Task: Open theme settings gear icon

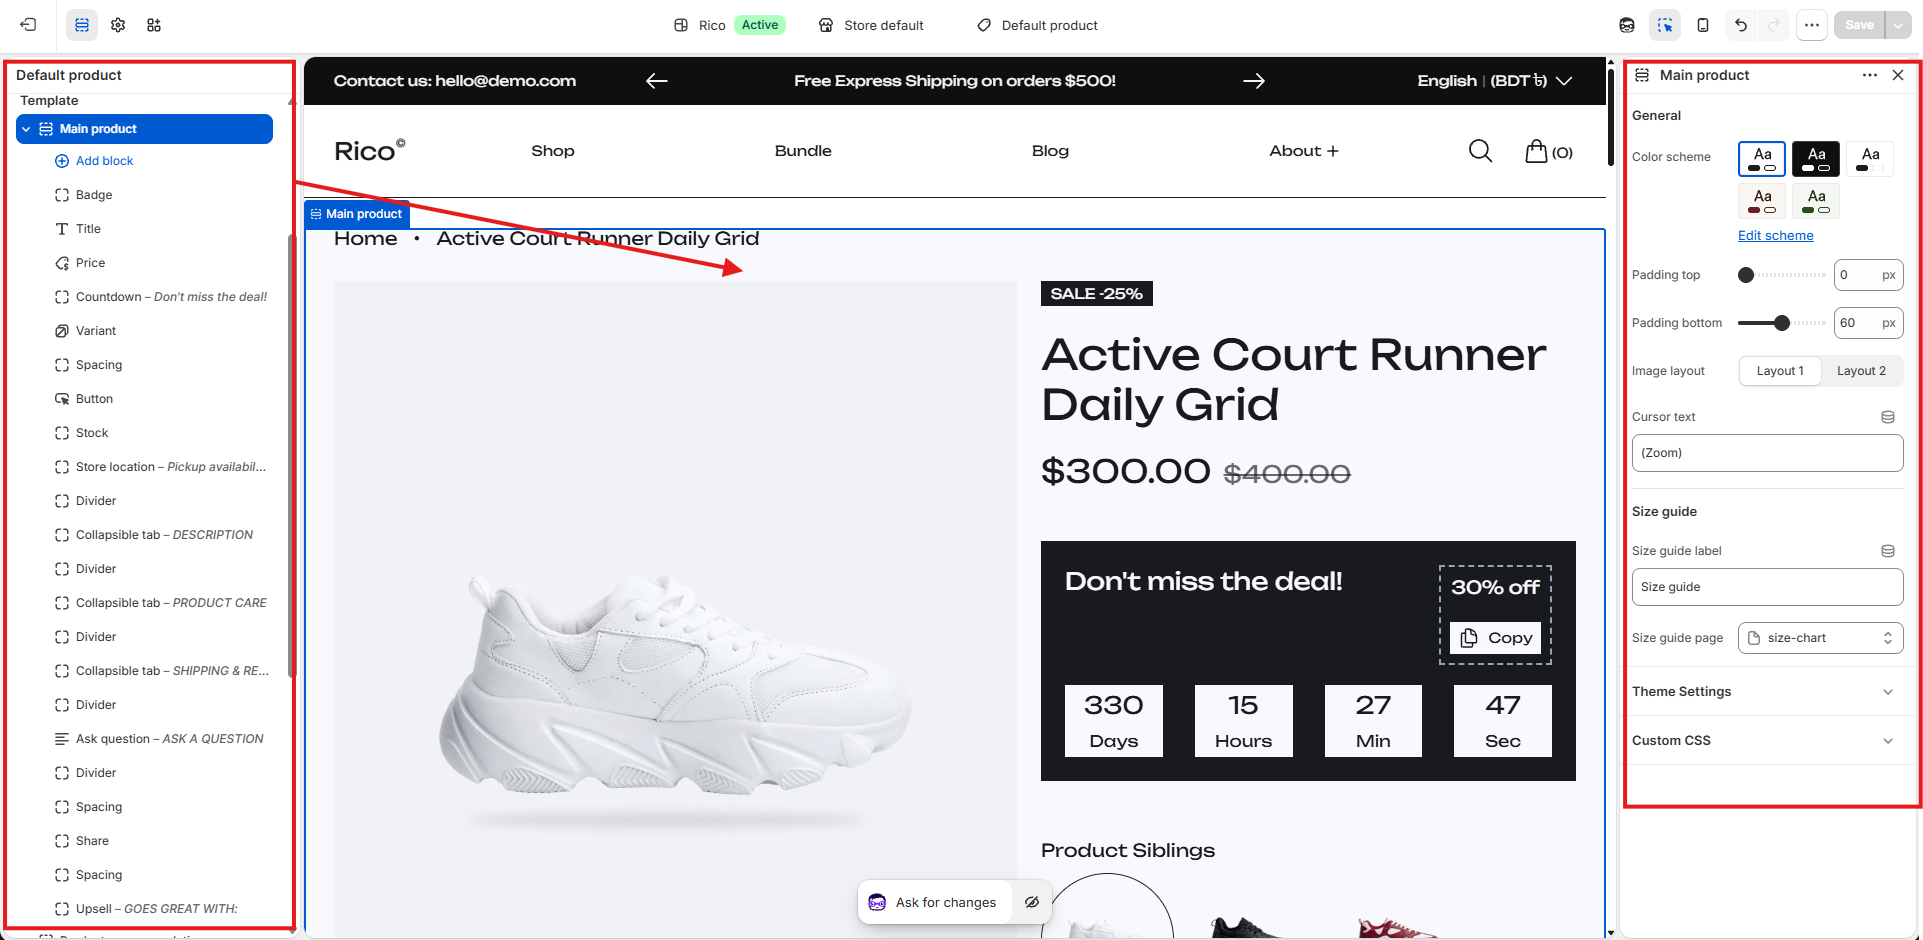Action: [118, 25]
